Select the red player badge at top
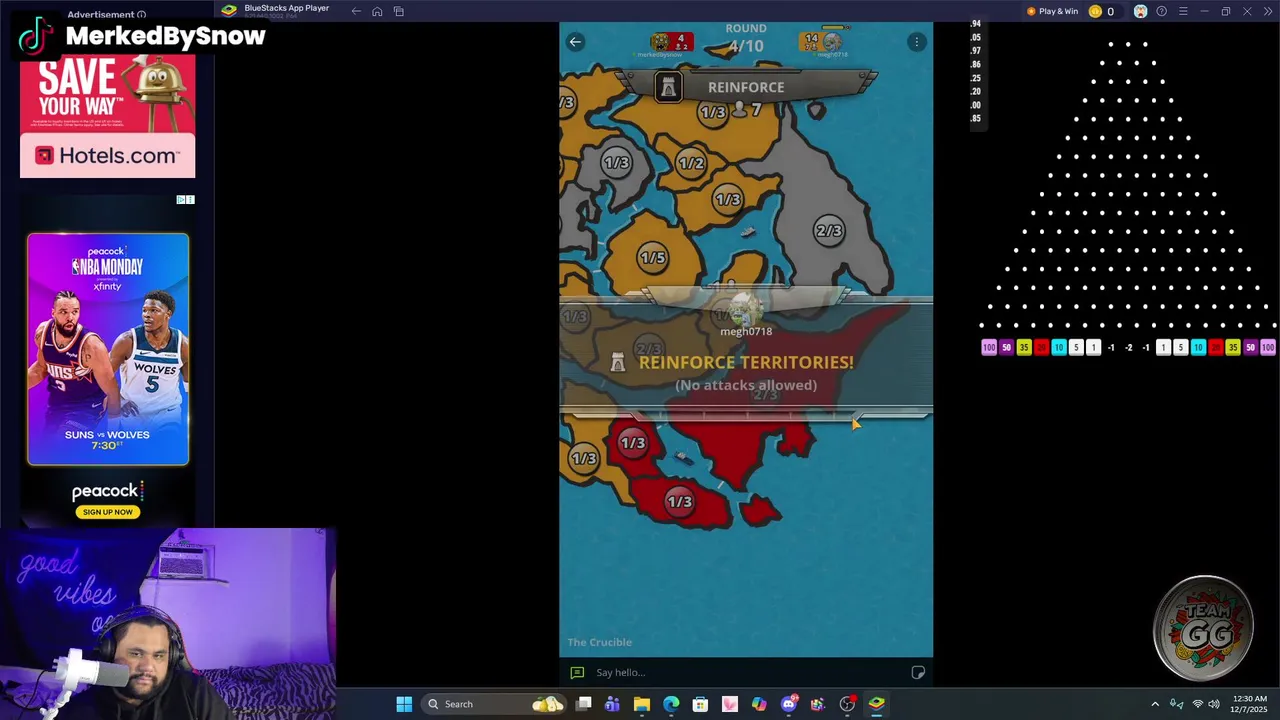This screenshot has height=720, width=1280. [x=671, y=42]
